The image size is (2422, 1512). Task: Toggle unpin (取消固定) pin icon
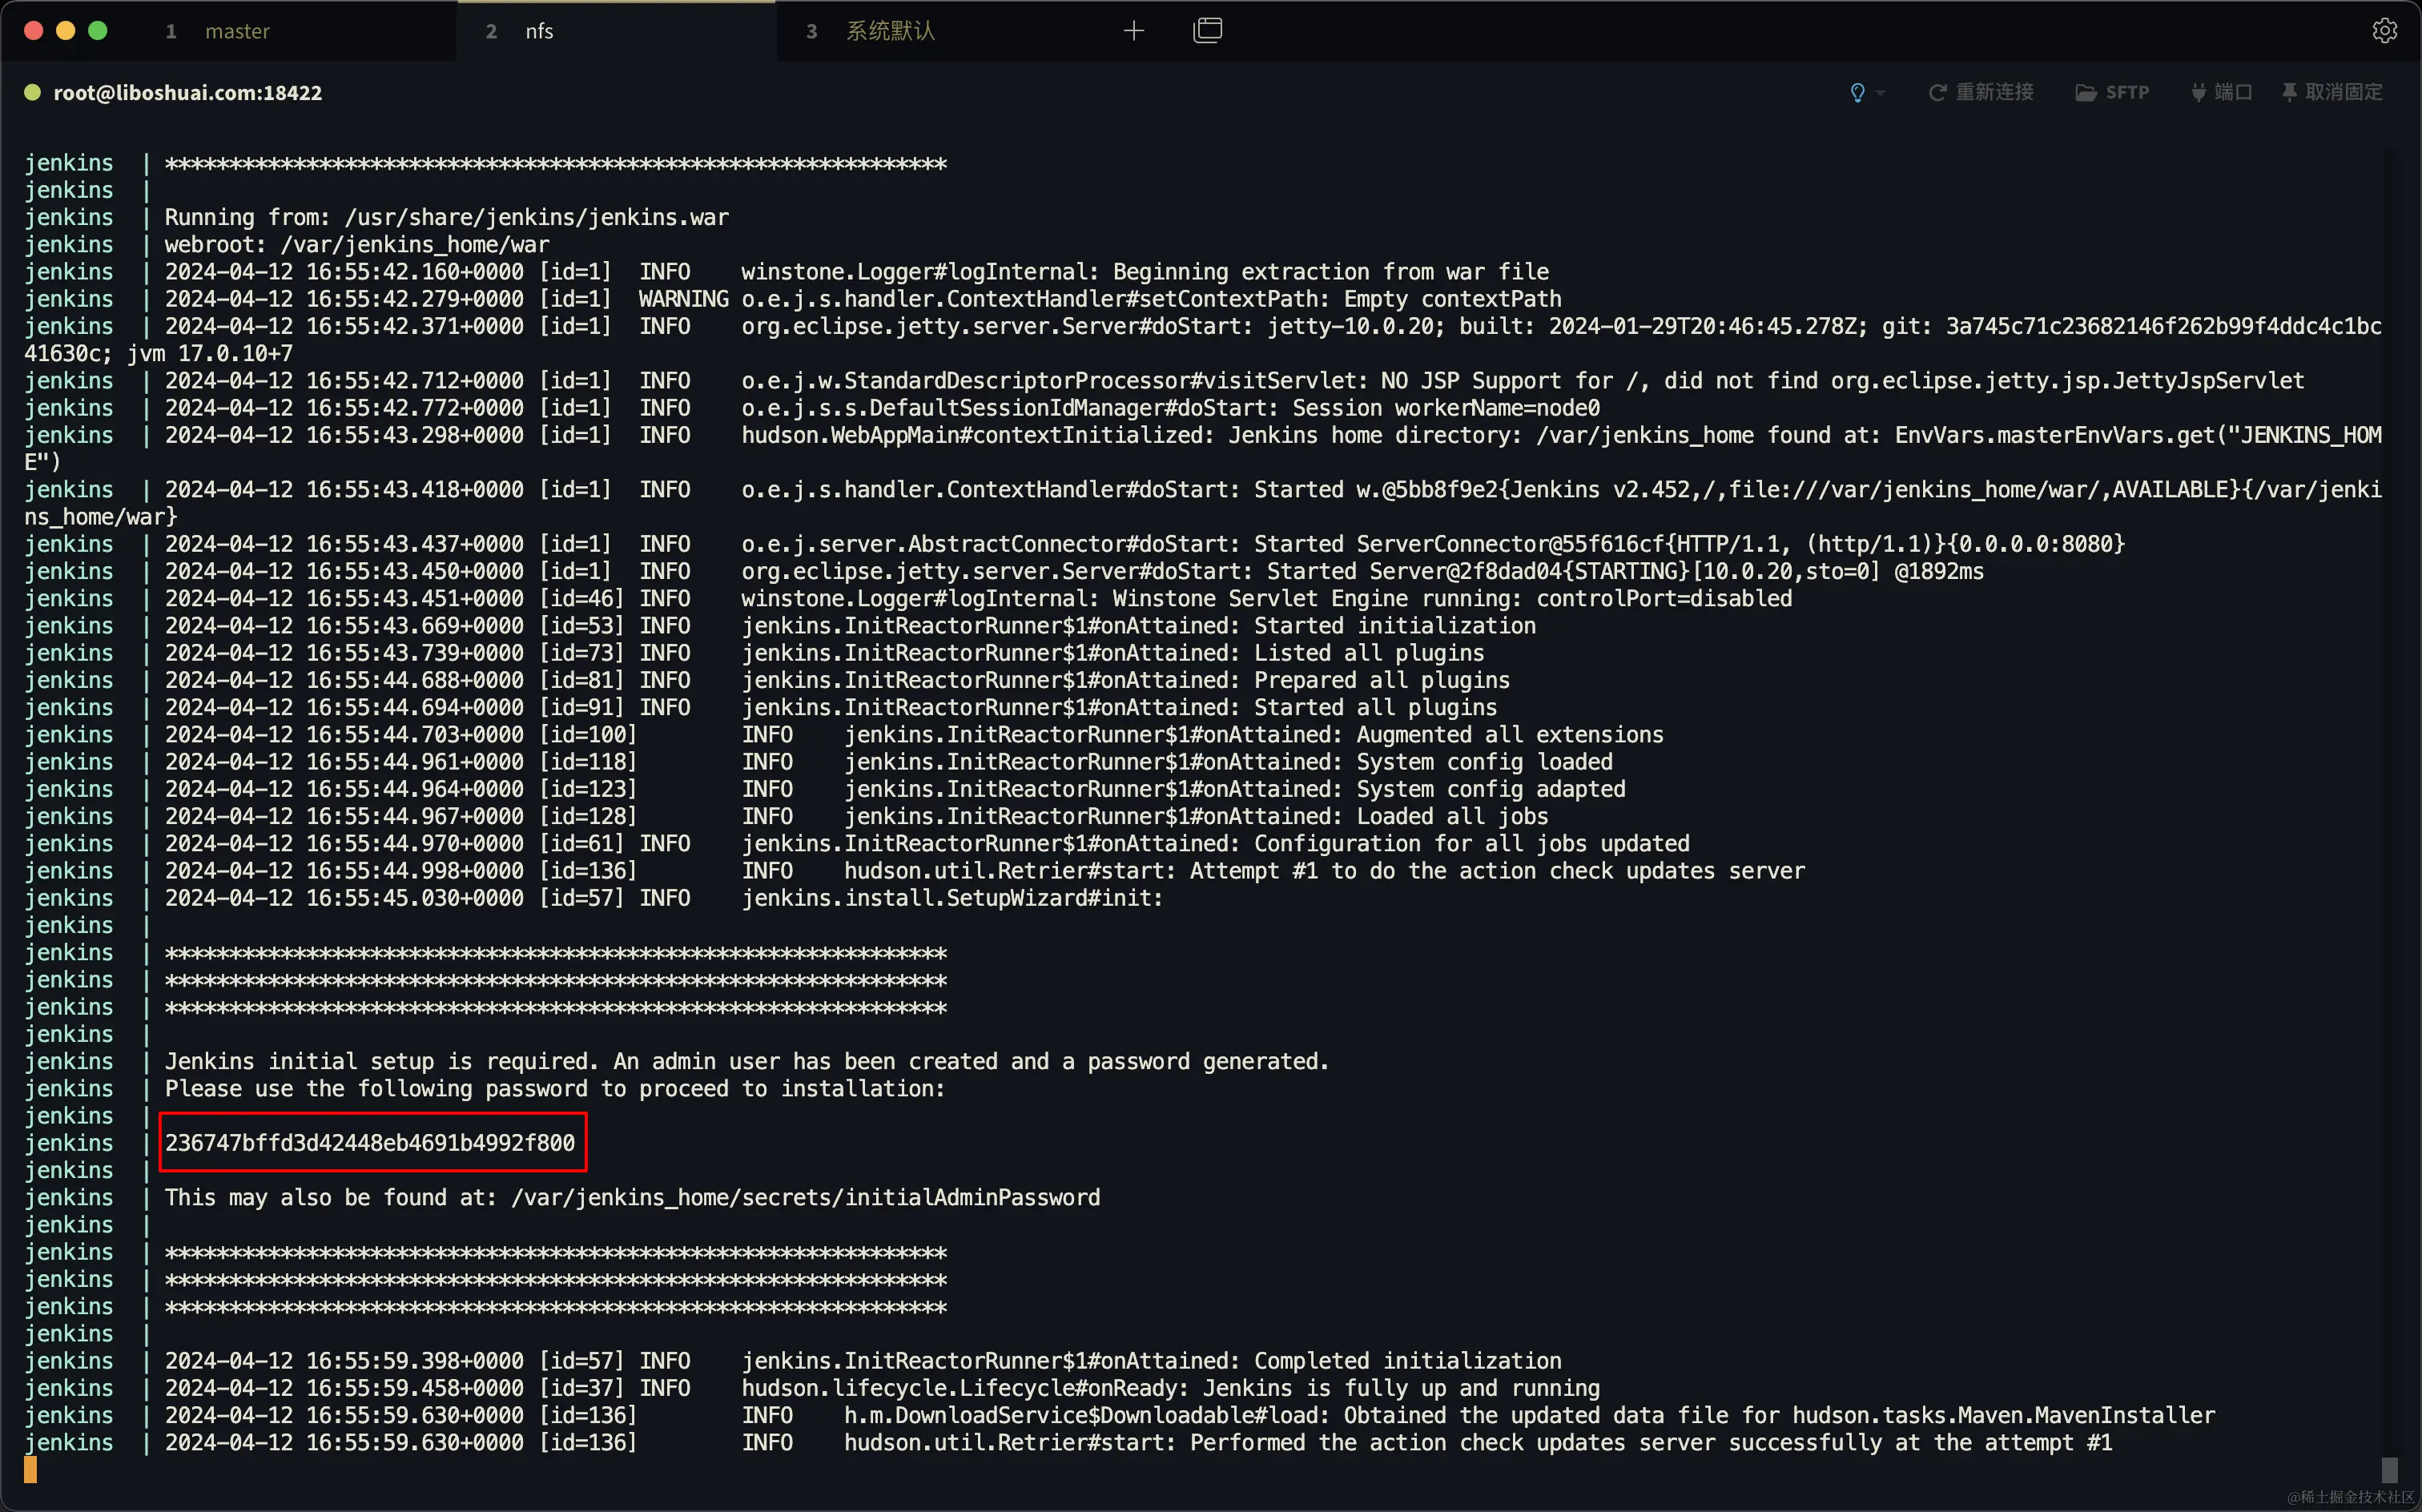tap(2289, 92)
